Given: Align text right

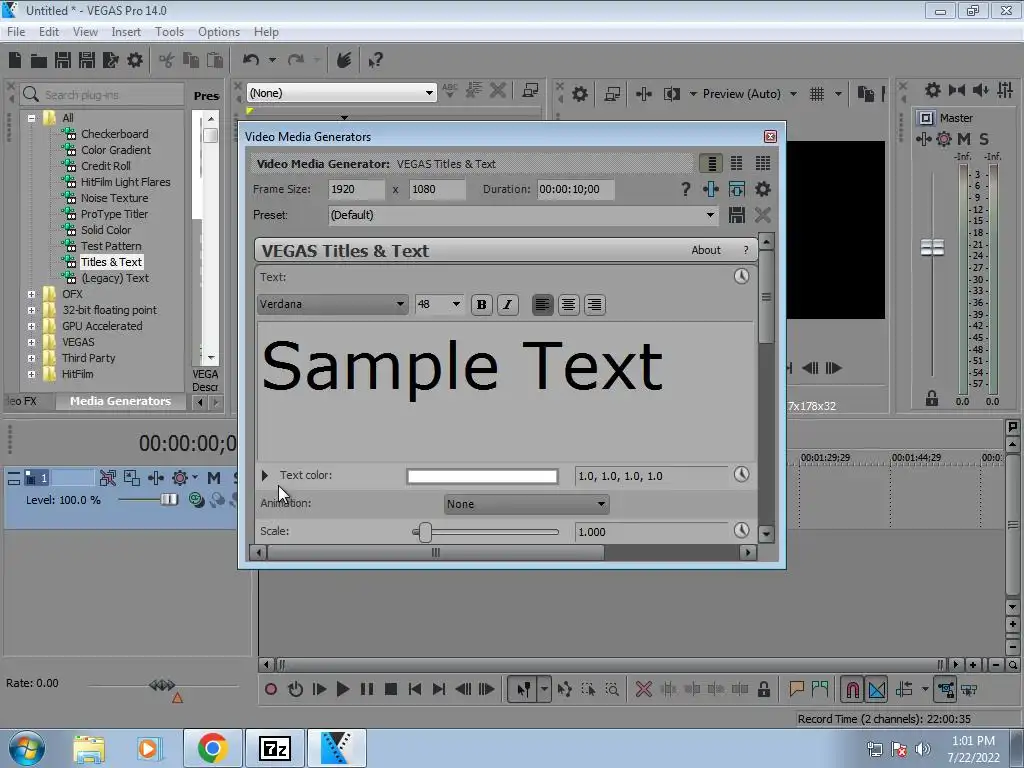Looking at the screenshot, I should coord(594,304).
